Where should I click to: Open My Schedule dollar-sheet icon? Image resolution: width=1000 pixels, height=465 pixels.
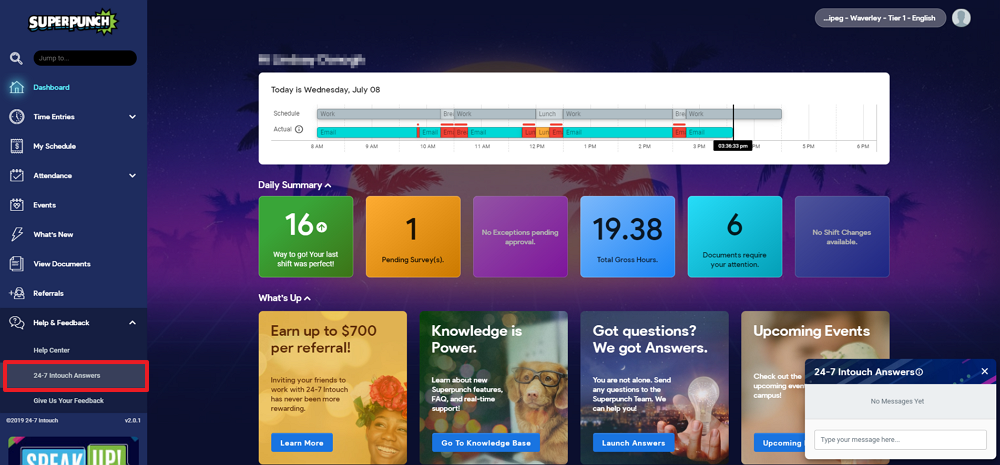coord(17,146)
